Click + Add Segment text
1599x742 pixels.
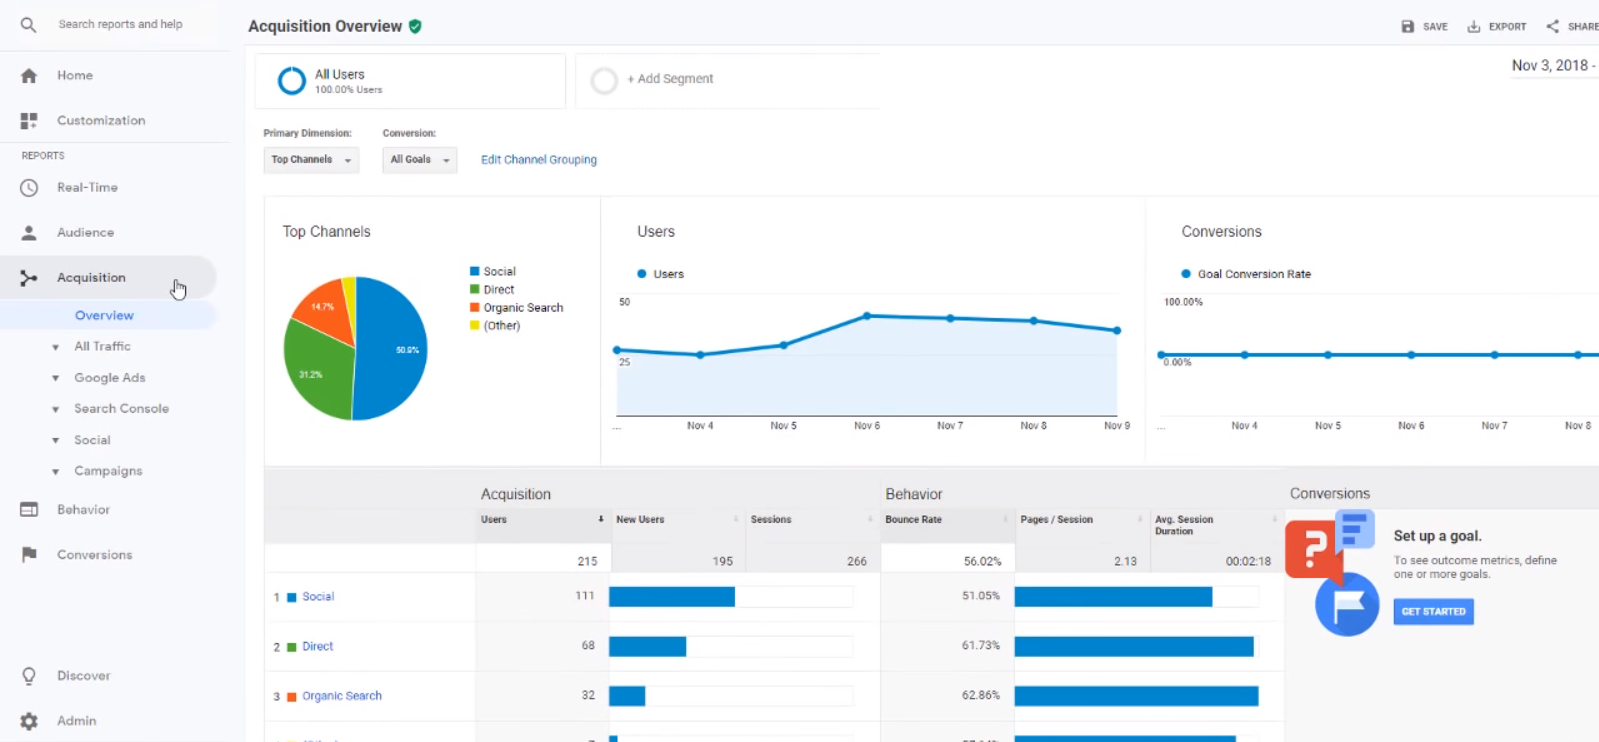(670, 79)
